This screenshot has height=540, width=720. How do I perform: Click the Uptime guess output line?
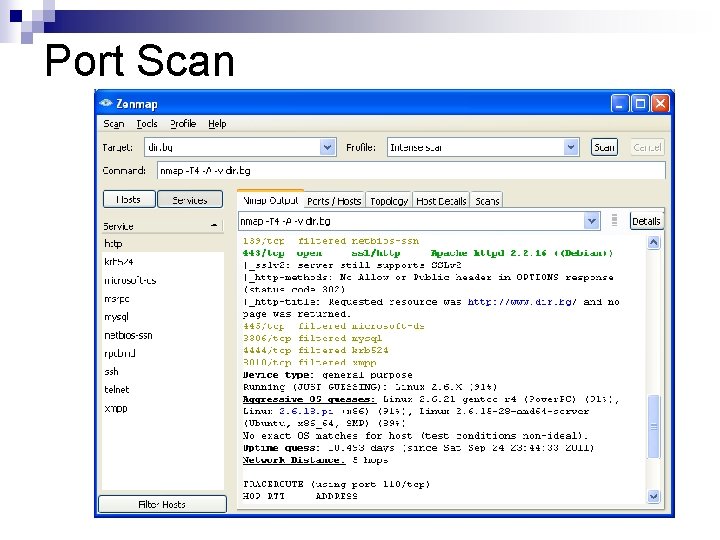coord(418,448)
